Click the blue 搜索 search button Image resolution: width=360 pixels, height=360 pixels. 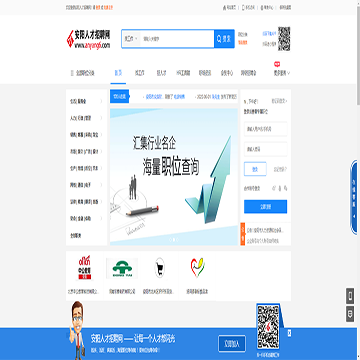pos(224,39)
